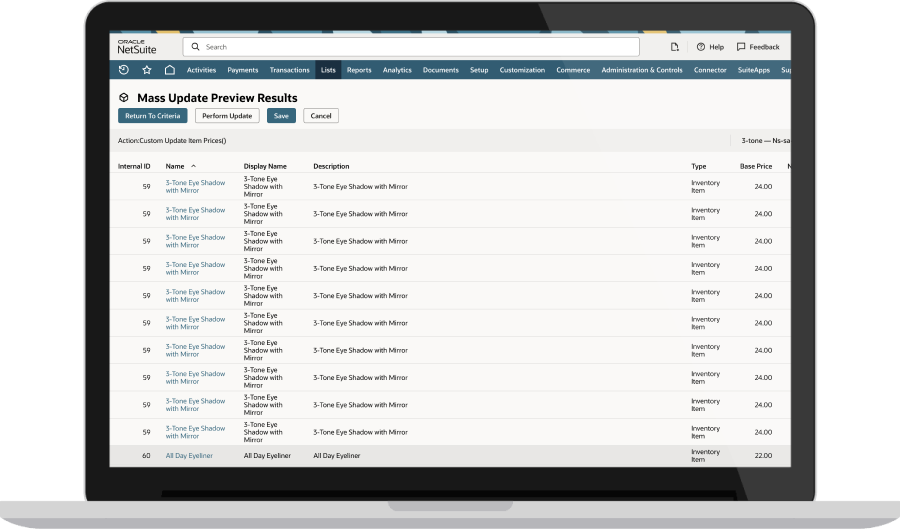Go to the home icon
The height and width of the screenshot is (529, 900).
point(169,70)
